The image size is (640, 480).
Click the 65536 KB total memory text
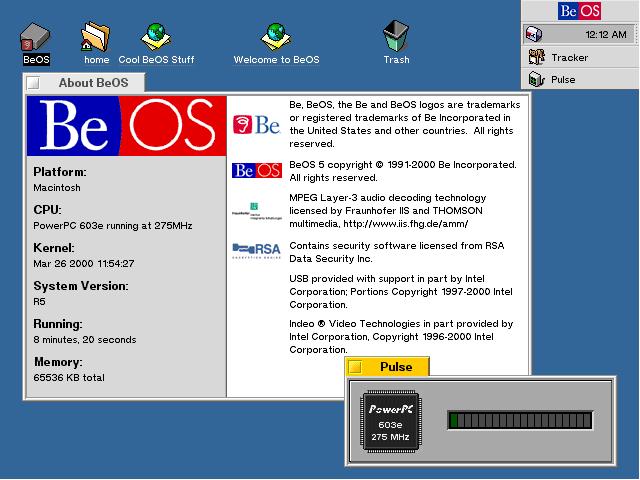(69, 378)
